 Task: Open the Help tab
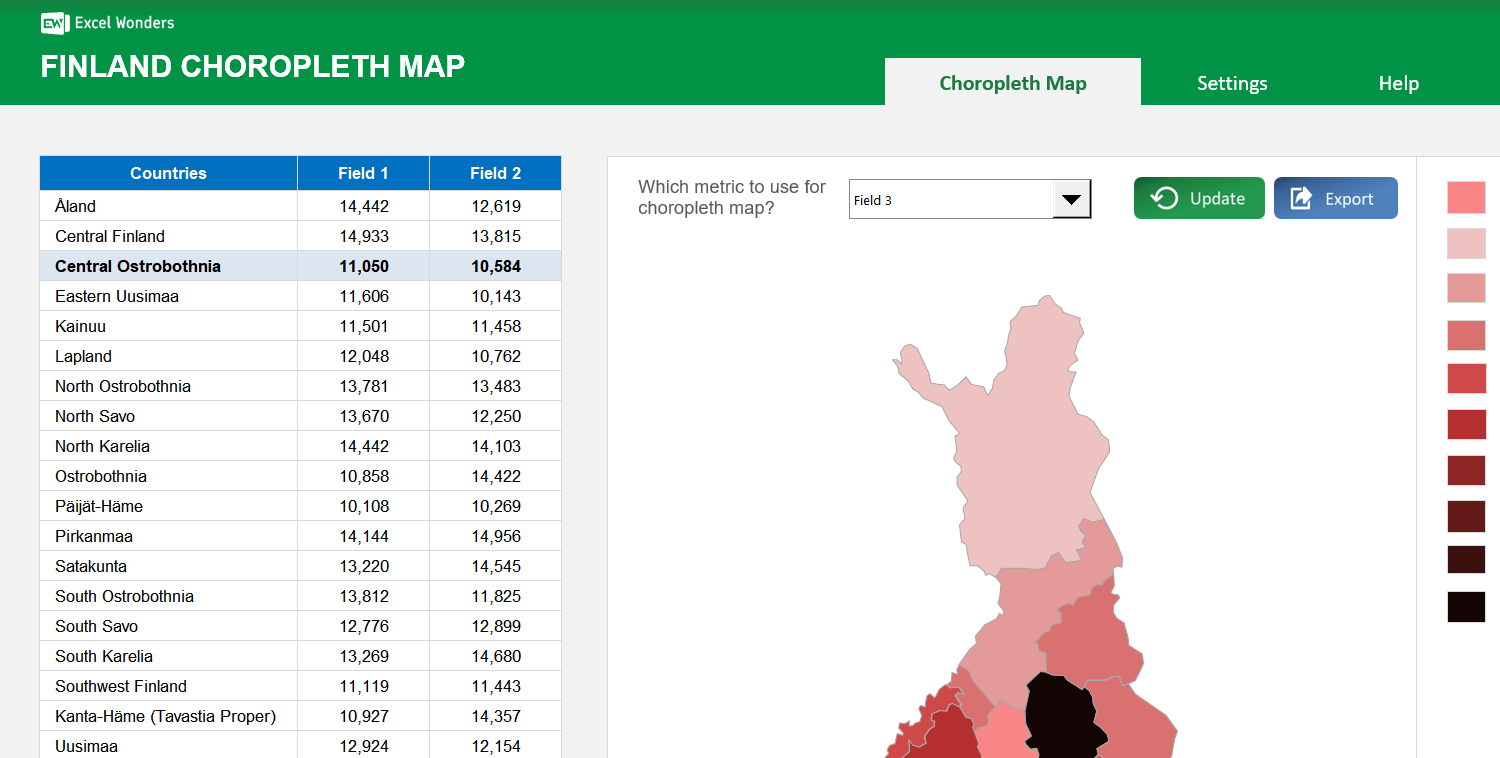tap(1398, 83)
